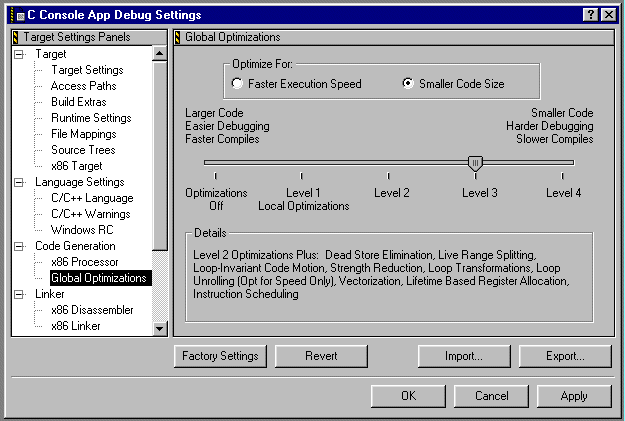The image size is (625, 421).
Task: Click the Level 3 label
Action: click(x=480, y=193)
